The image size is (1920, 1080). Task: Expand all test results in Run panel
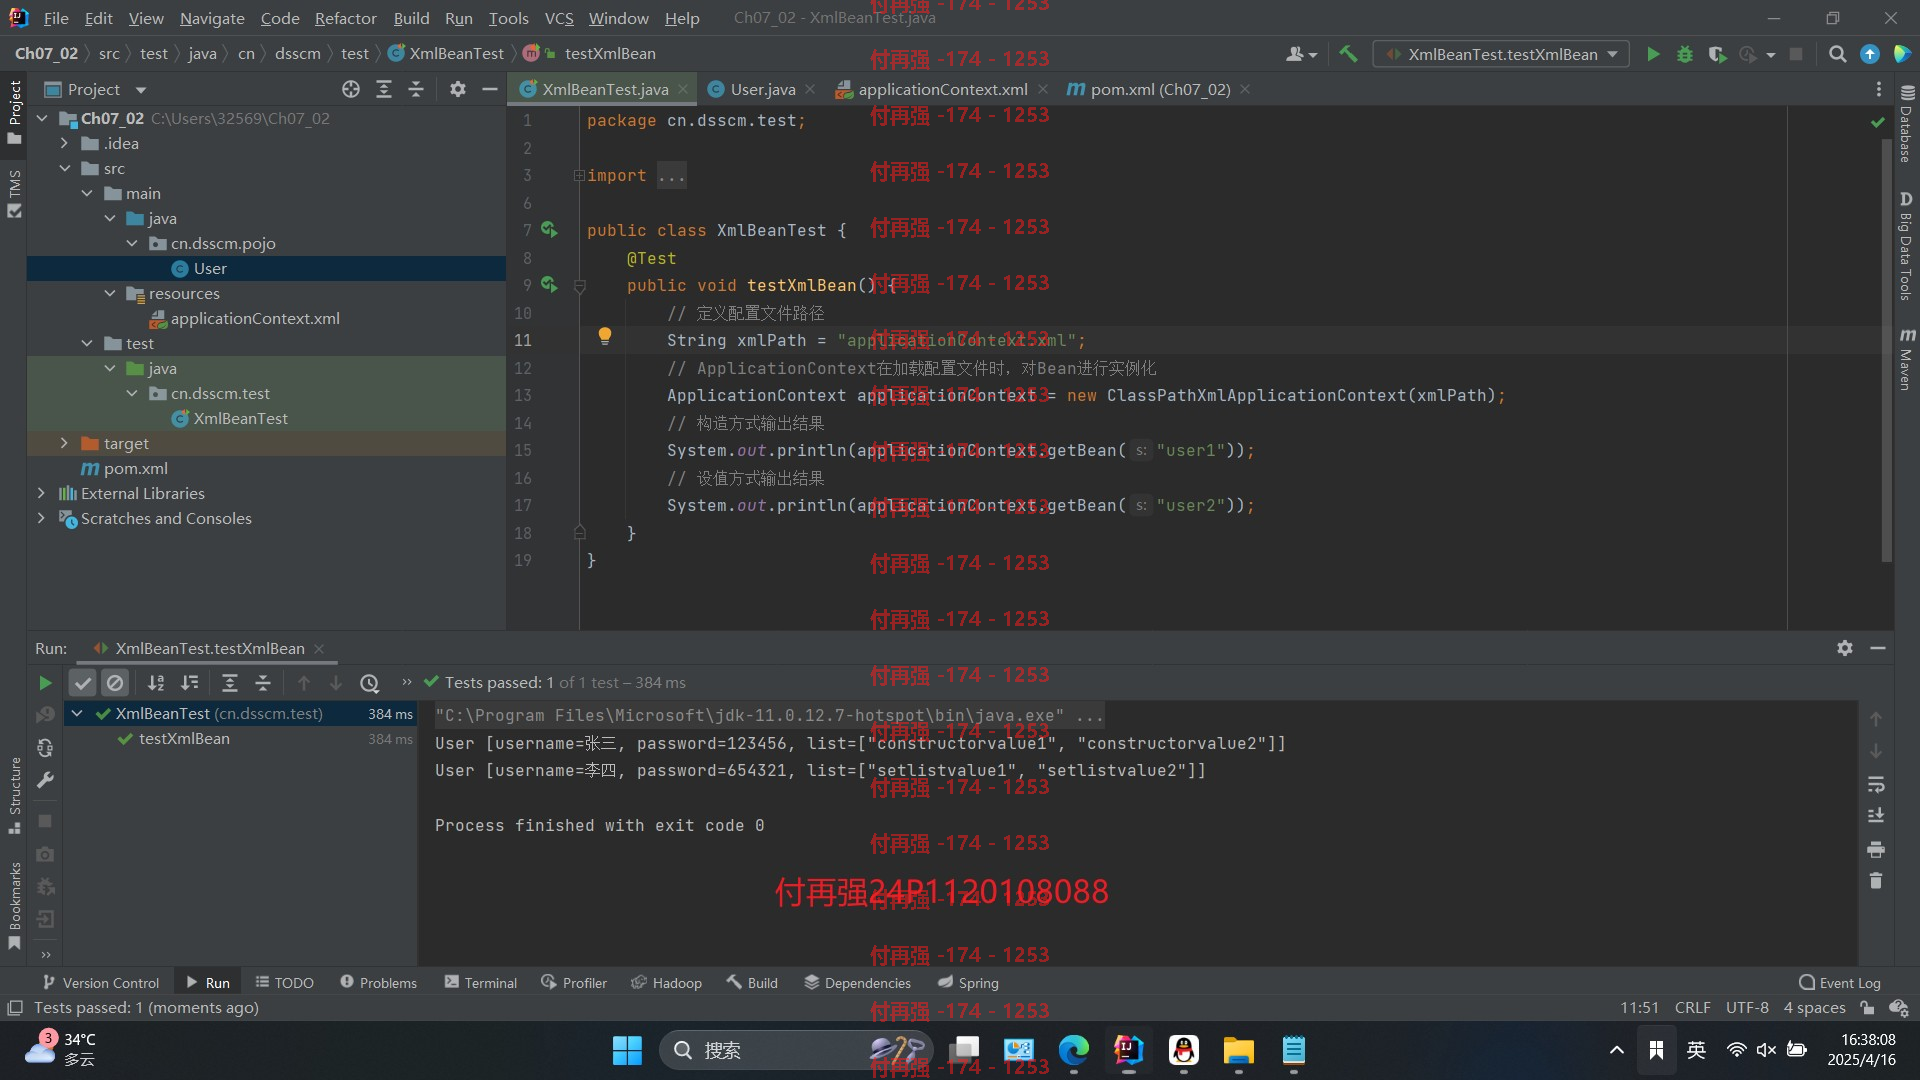[230, 683]
